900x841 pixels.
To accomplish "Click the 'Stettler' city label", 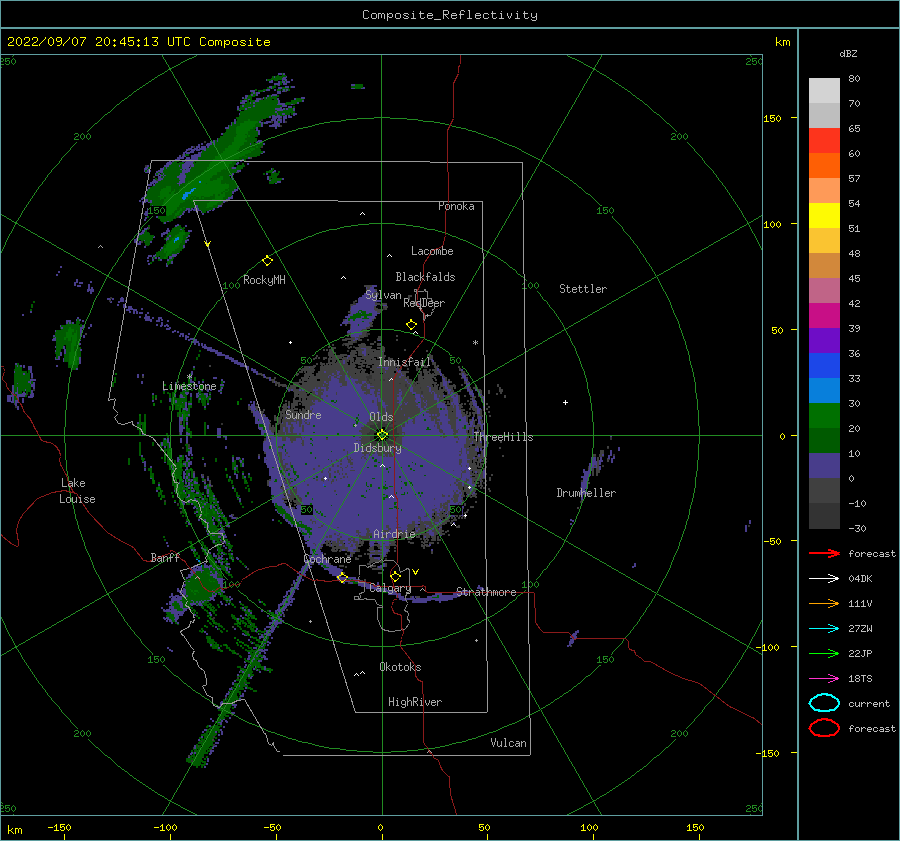I will [583, 289].
